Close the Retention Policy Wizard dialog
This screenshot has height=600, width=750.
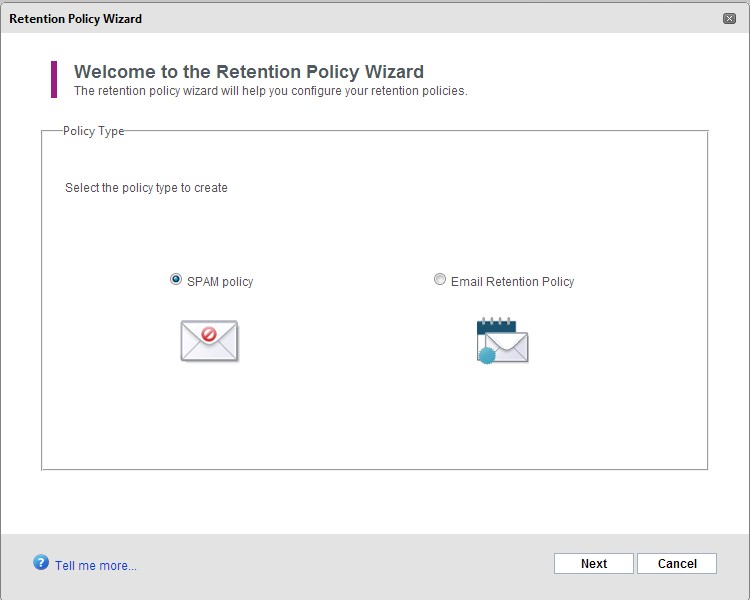[729, 18]
